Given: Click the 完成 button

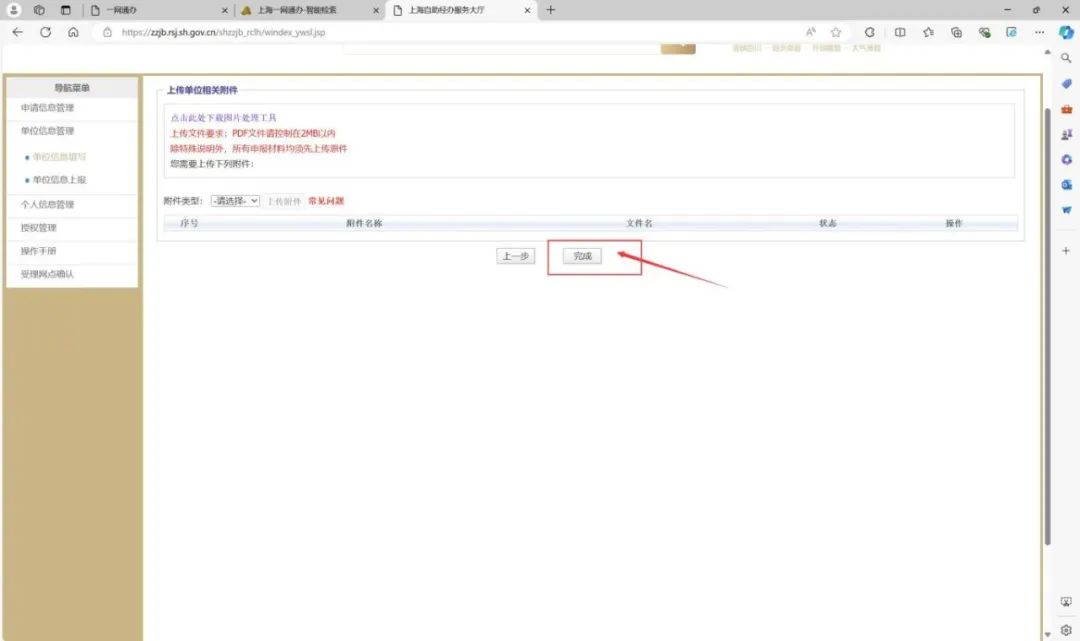Looking at the screenshot, I should point(582,256).
